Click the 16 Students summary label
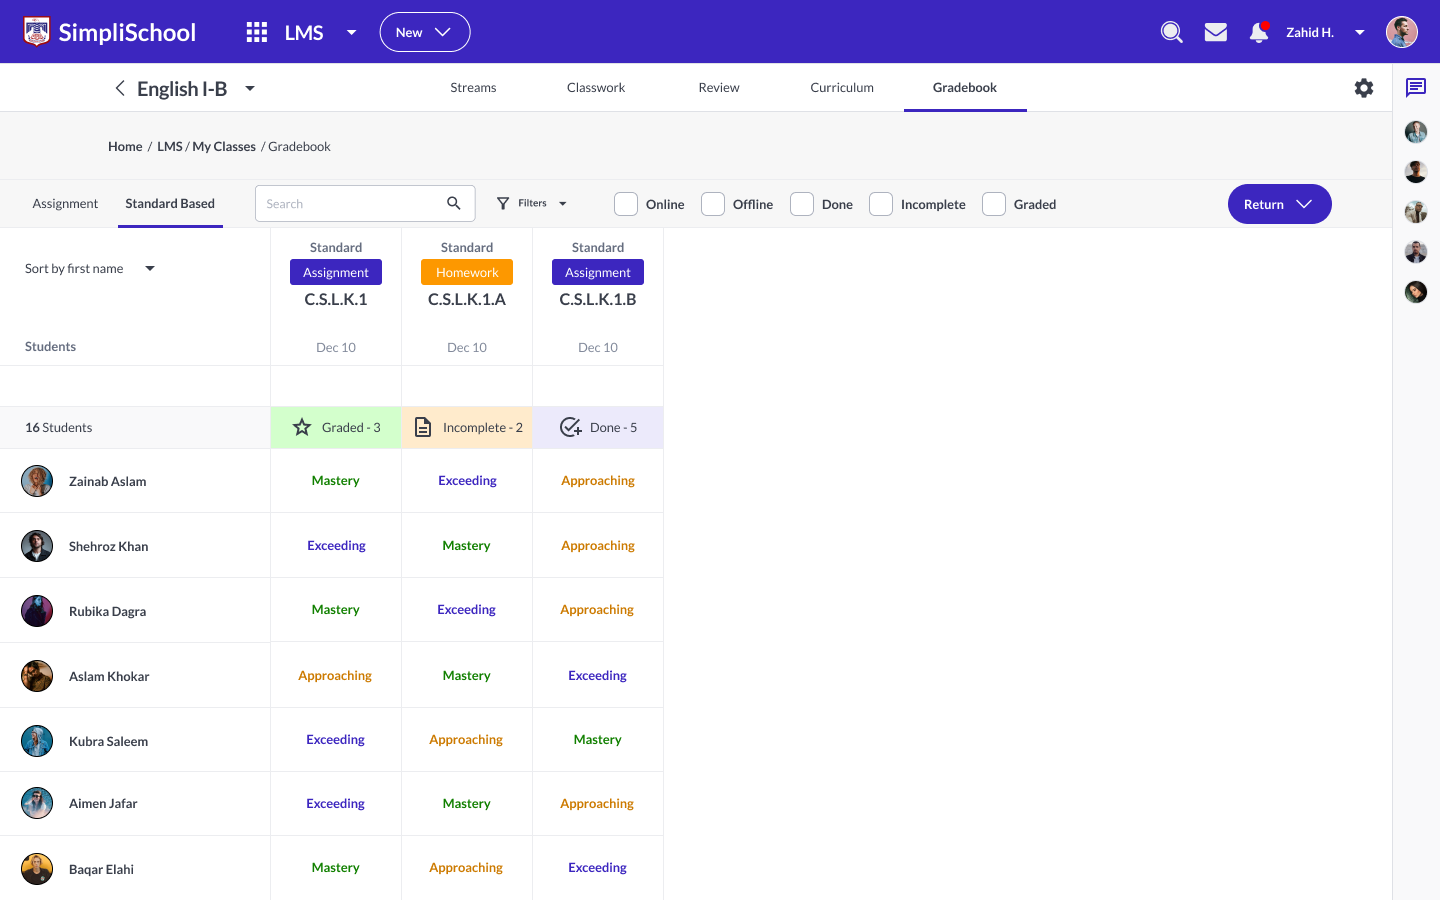The width and height of the screenshot is (1440, 900). [59, 427]
